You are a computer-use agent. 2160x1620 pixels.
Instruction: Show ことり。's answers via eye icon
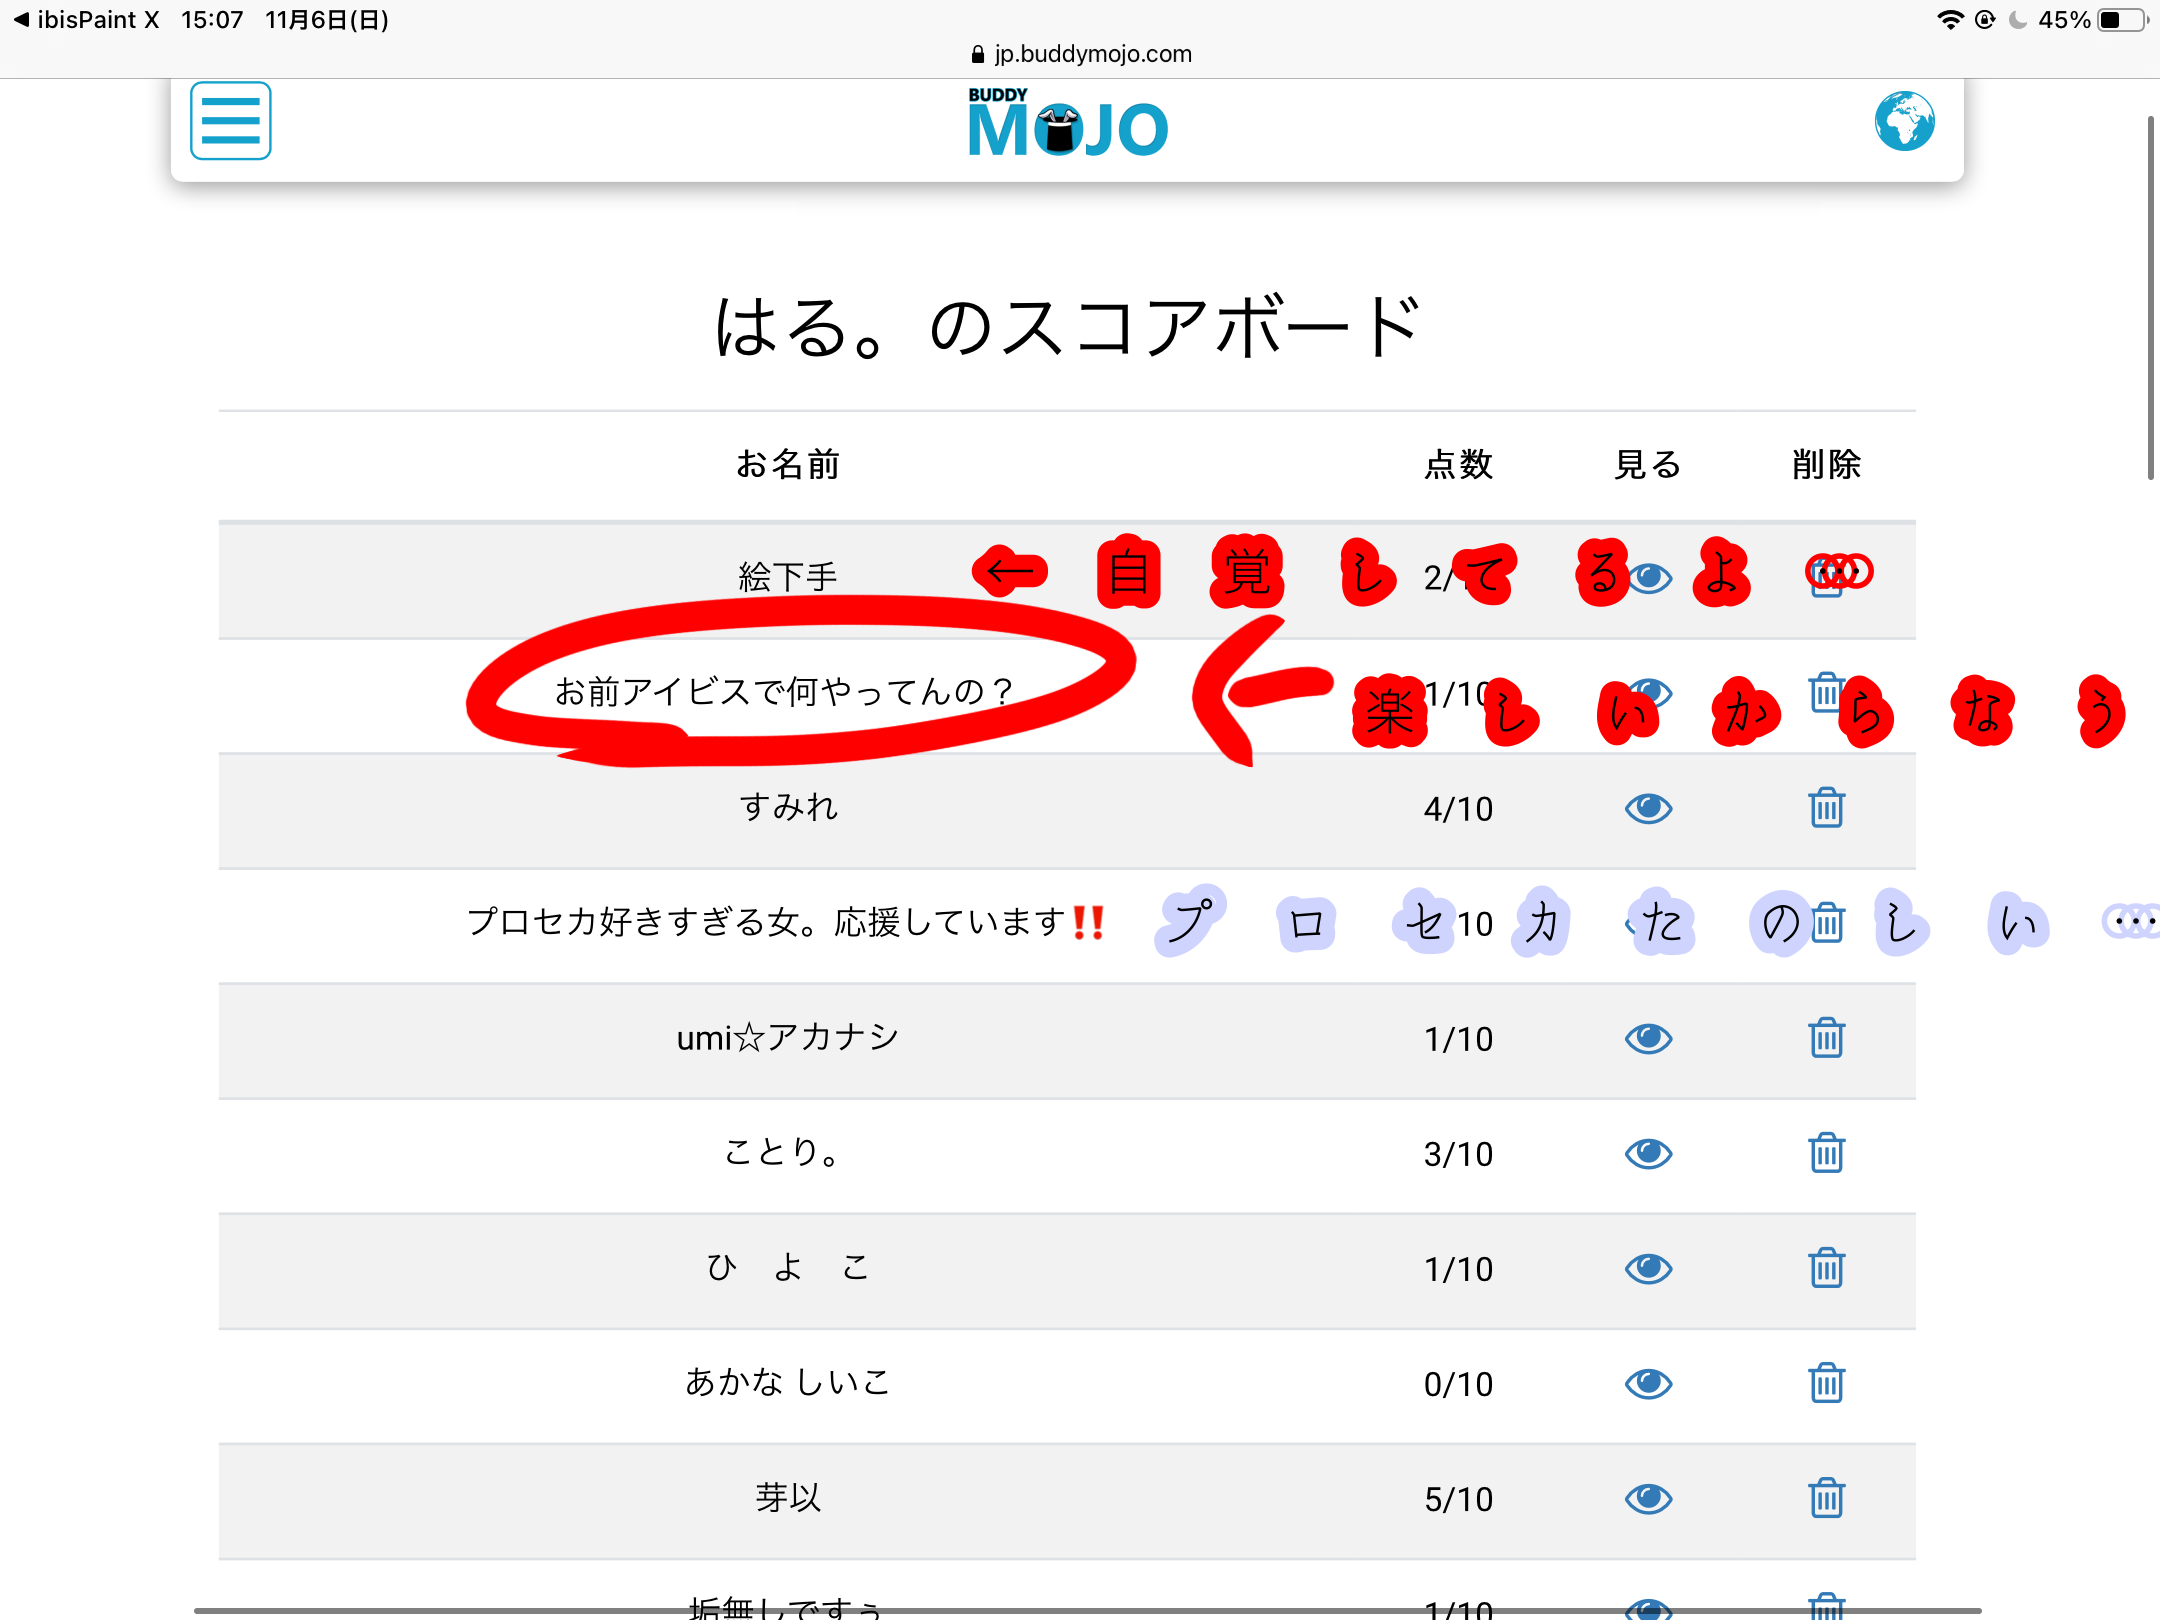(x=1648, y=1153)
